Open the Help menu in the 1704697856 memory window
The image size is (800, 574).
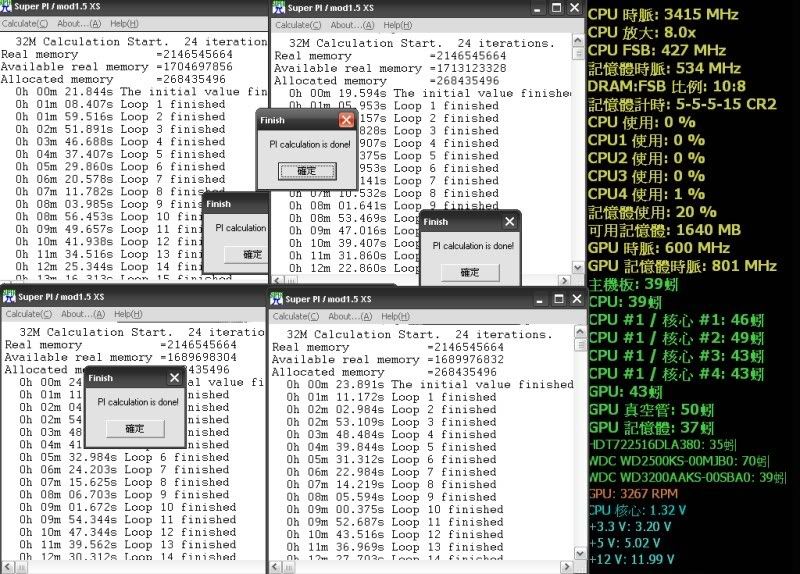[x=124, y=23]
